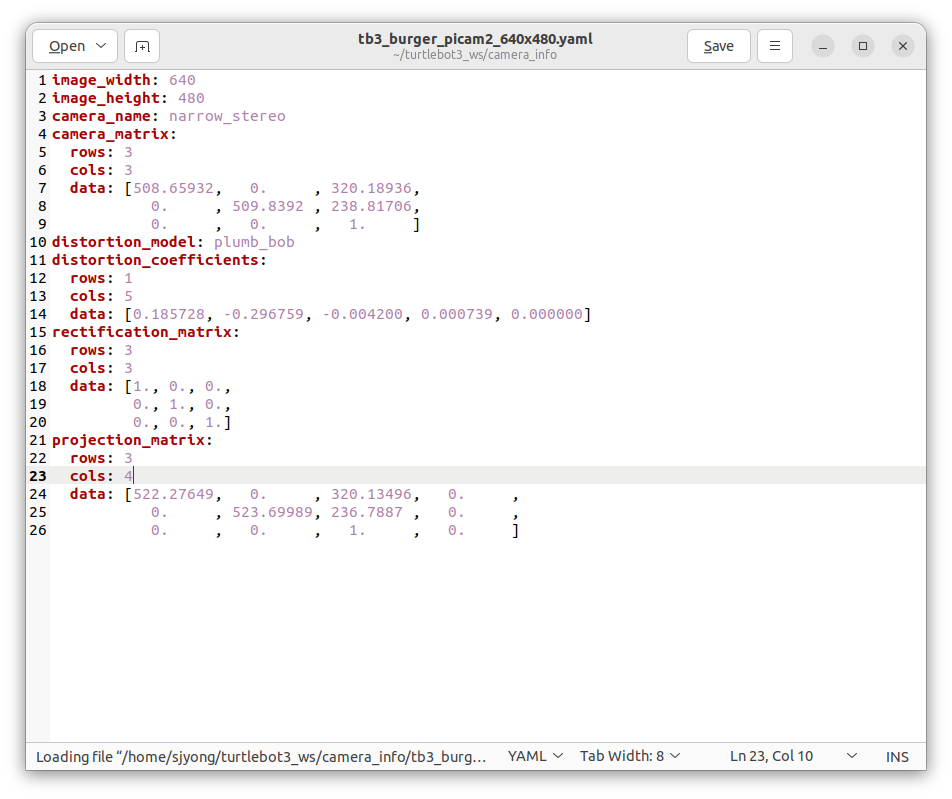This screenshot has width=952, height=799.
Task: Click value 236.7887 on line 25
Action: 367,512
